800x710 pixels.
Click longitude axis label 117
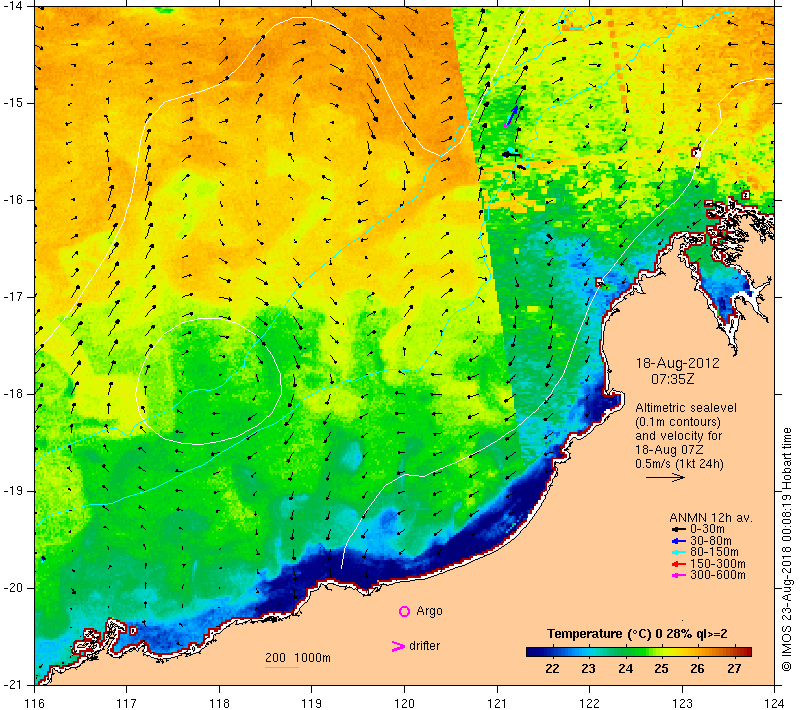click(127, 703)
